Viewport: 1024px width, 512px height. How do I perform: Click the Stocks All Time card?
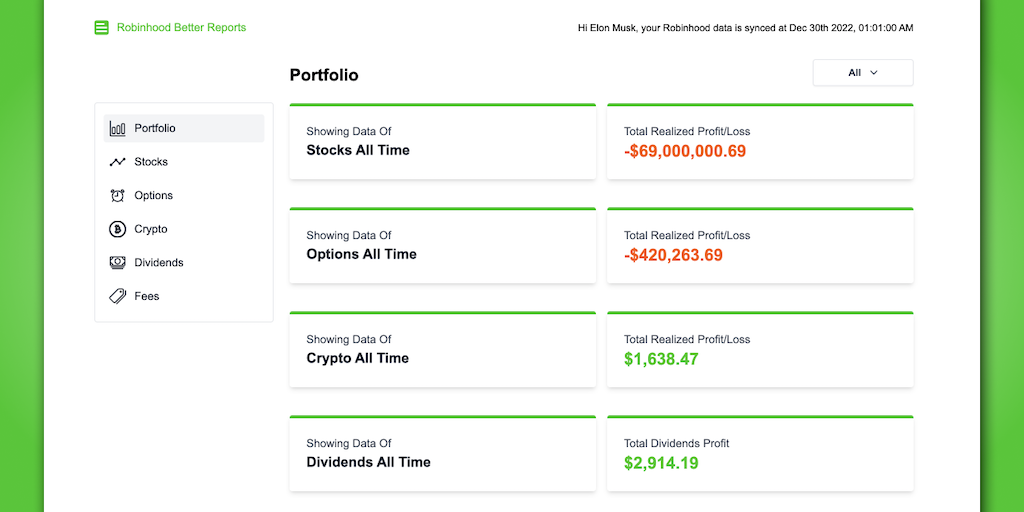pyautogui.click(x=442, y=142)
